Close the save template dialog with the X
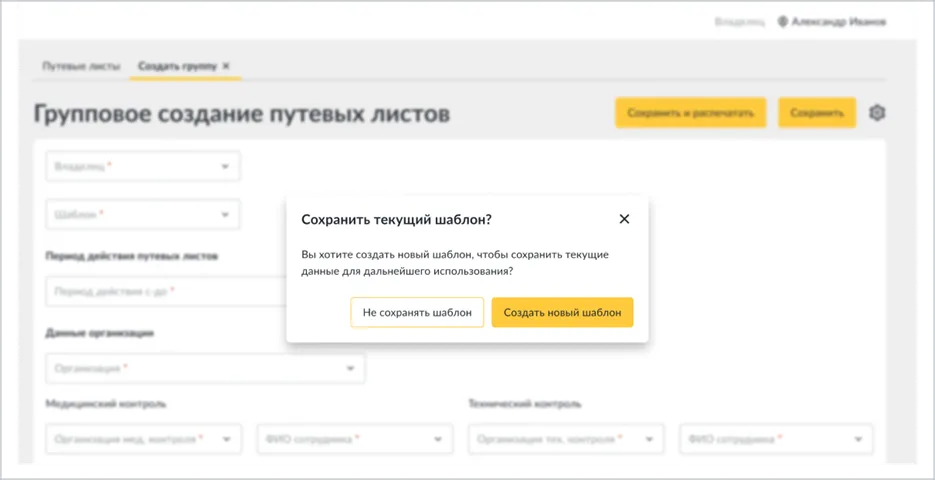 [x=624, y=219]
